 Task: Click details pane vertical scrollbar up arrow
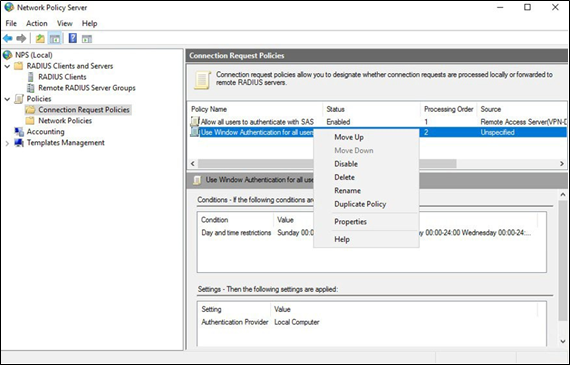coord(563,194)
